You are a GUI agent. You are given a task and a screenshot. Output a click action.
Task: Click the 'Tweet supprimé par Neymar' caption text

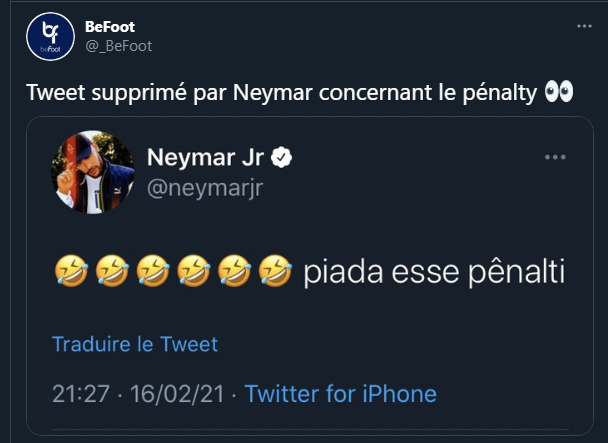281,94
